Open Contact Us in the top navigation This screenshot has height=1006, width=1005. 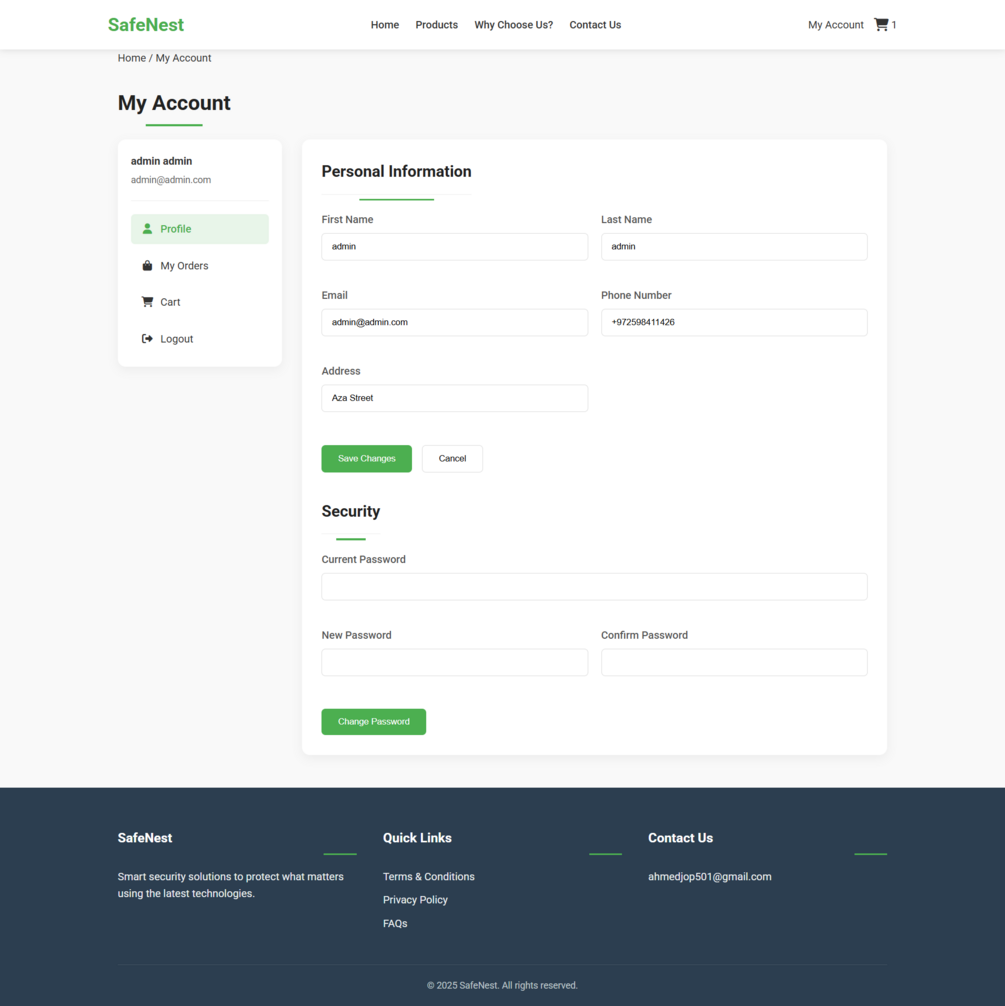[595, 24]
